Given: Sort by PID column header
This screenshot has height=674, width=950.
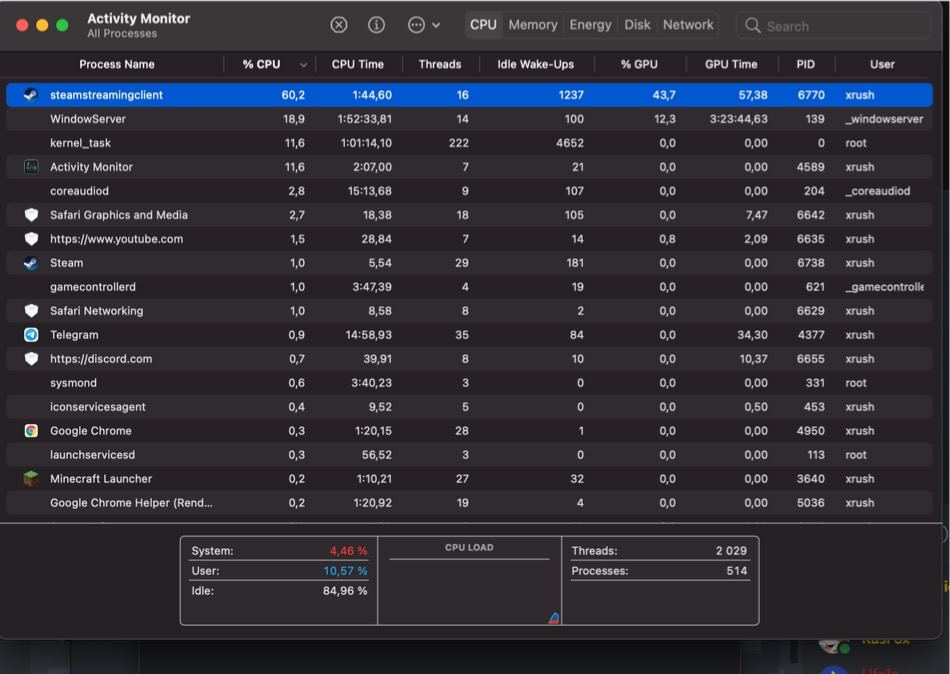Looking at the screenshot, I should [x=805, y=64].
